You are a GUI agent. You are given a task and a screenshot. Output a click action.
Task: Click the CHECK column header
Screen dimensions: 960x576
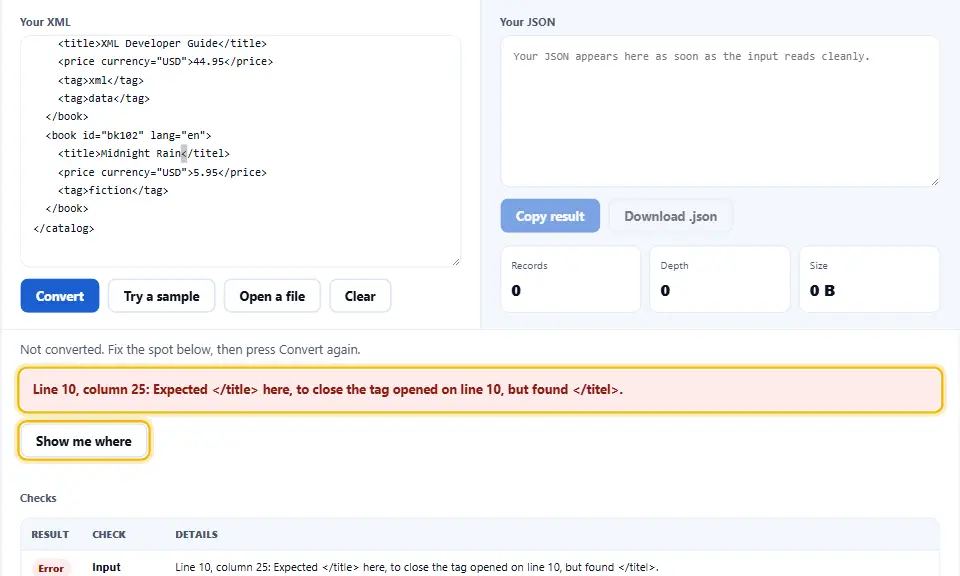[x=109, y=534]
